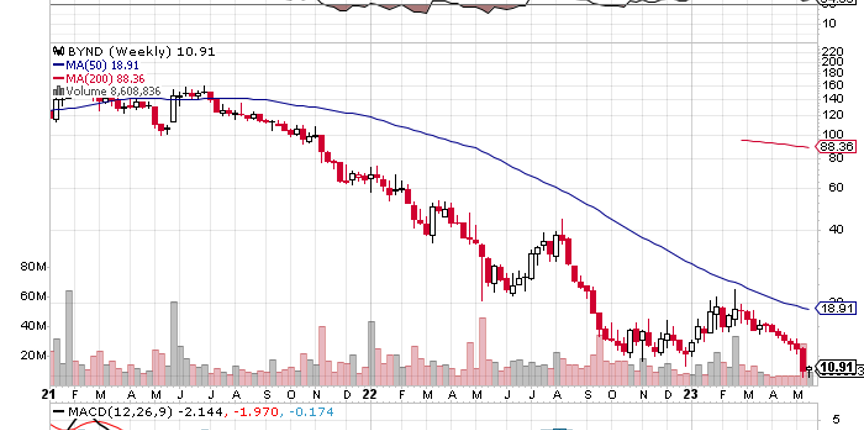Click the red MA(200) line marker
Viewport: 864px width, 430px height.
click(56, 77)
